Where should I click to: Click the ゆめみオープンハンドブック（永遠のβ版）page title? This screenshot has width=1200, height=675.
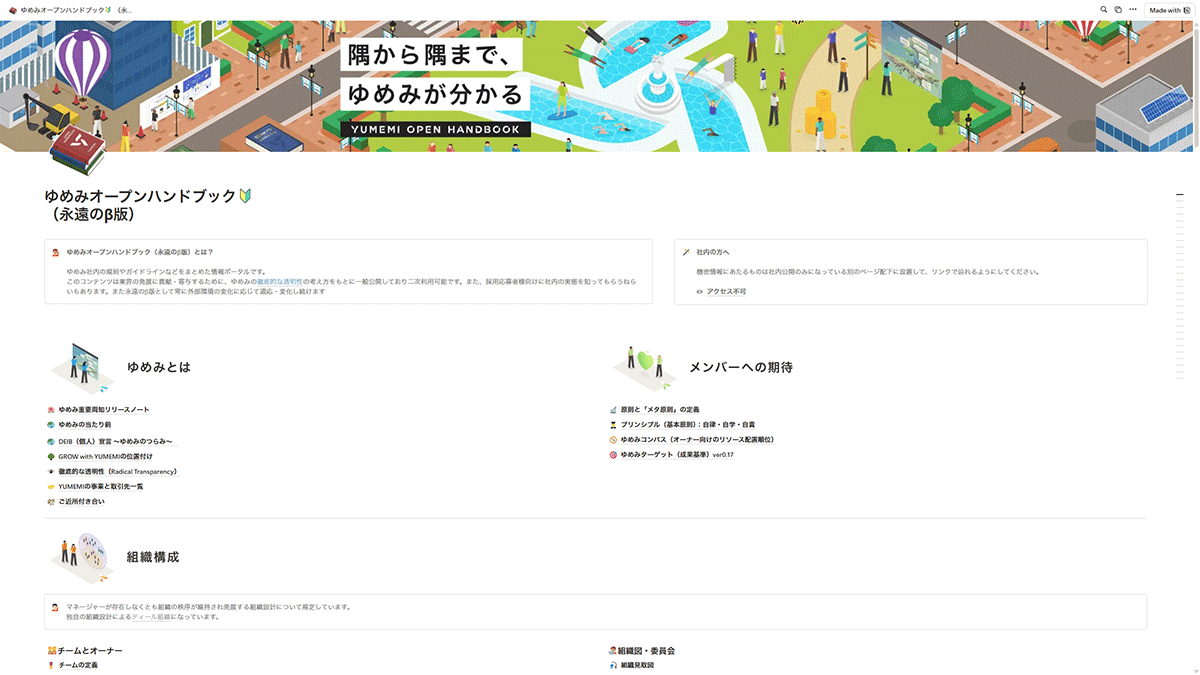pos(148,205)
